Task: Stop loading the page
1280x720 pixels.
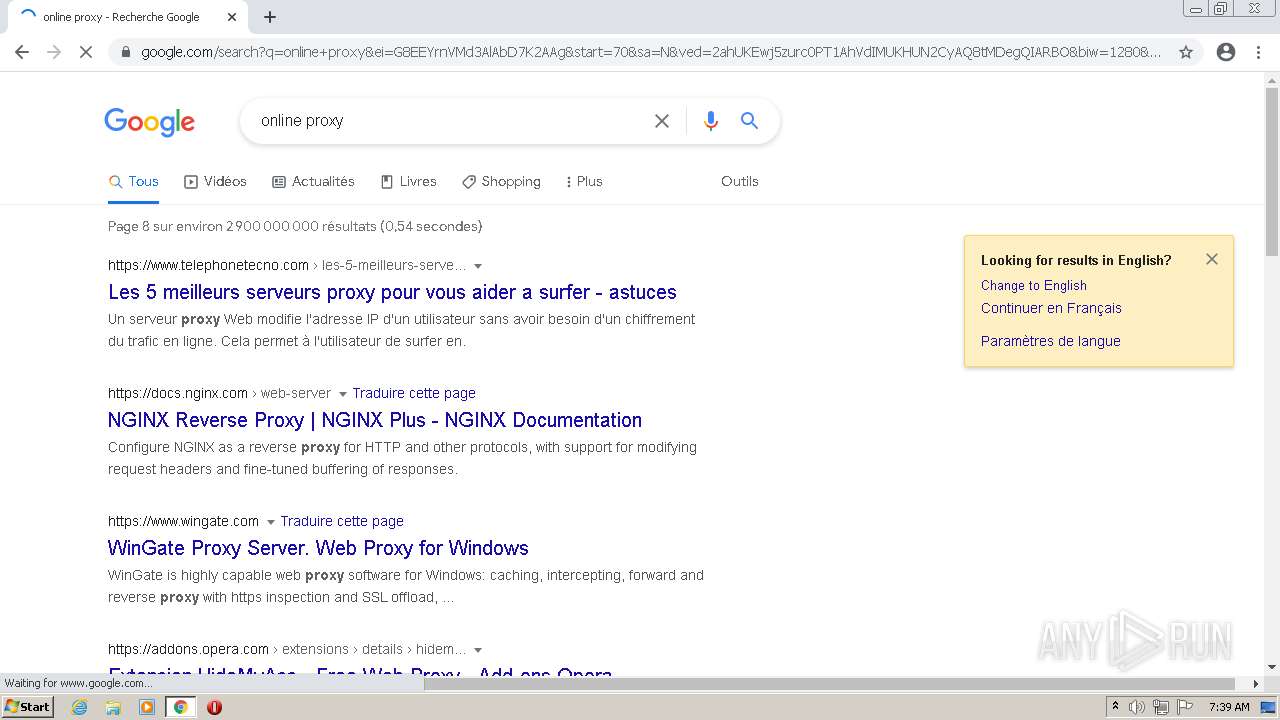Action: pos(86,52)
